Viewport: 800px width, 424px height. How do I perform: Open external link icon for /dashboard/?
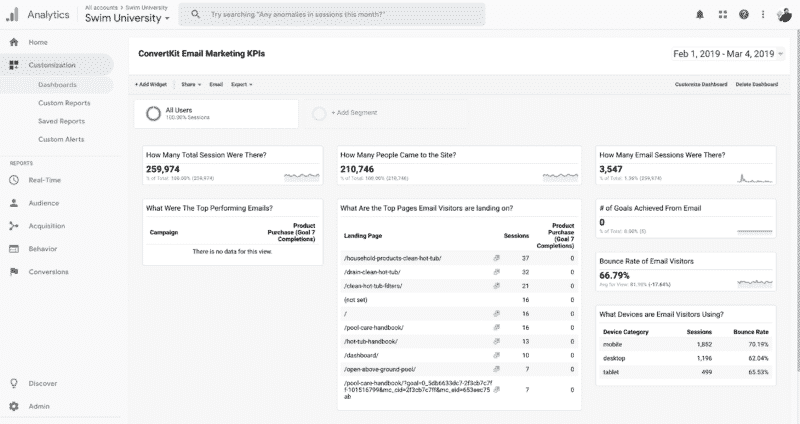496,355
